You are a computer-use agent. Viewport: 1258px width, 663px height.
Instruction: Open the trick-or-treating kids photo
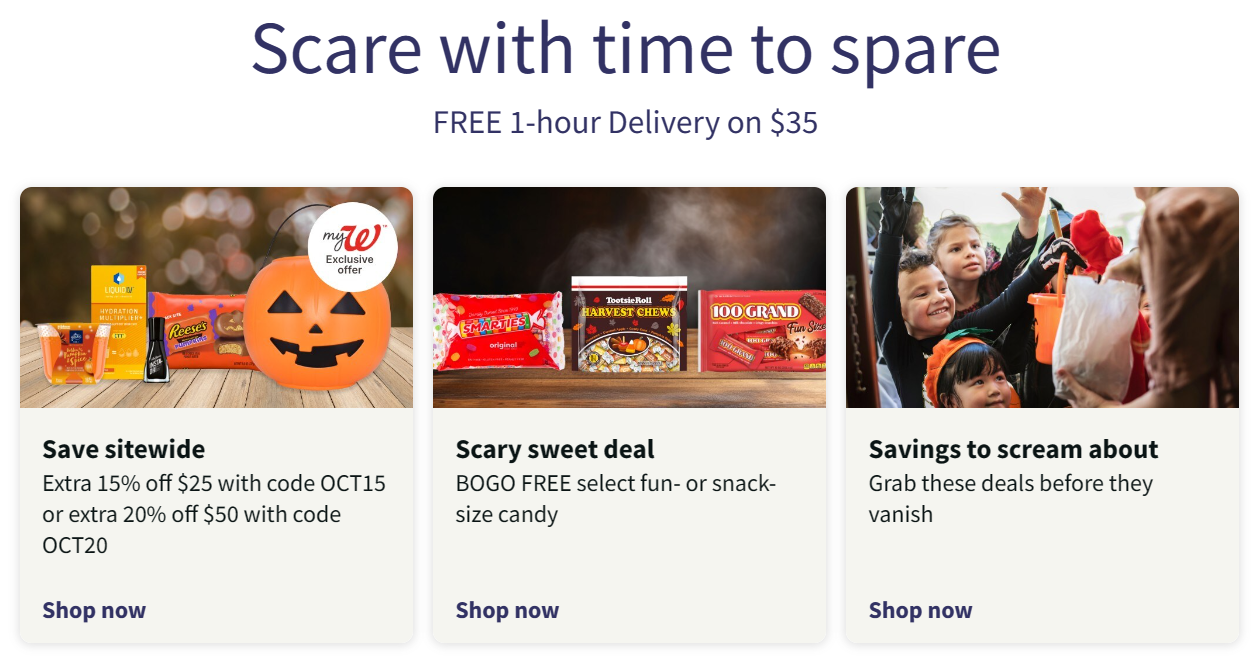1042,297
